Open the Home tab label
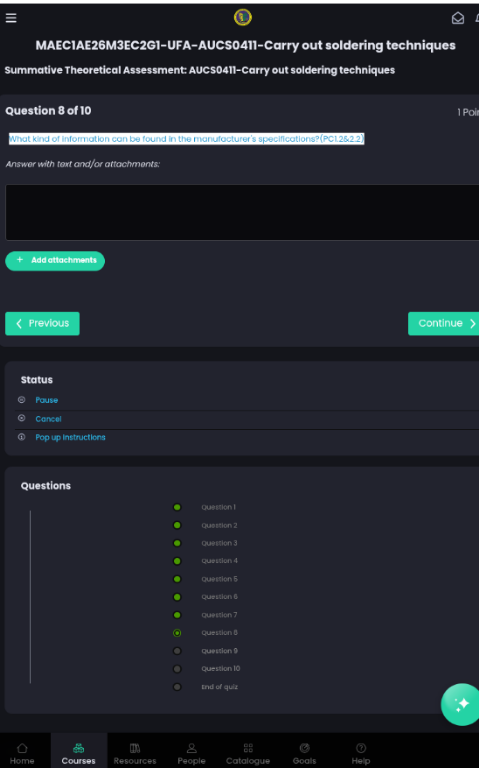The image size is (479, 768). pyautogui.click(x=22, y=761)
